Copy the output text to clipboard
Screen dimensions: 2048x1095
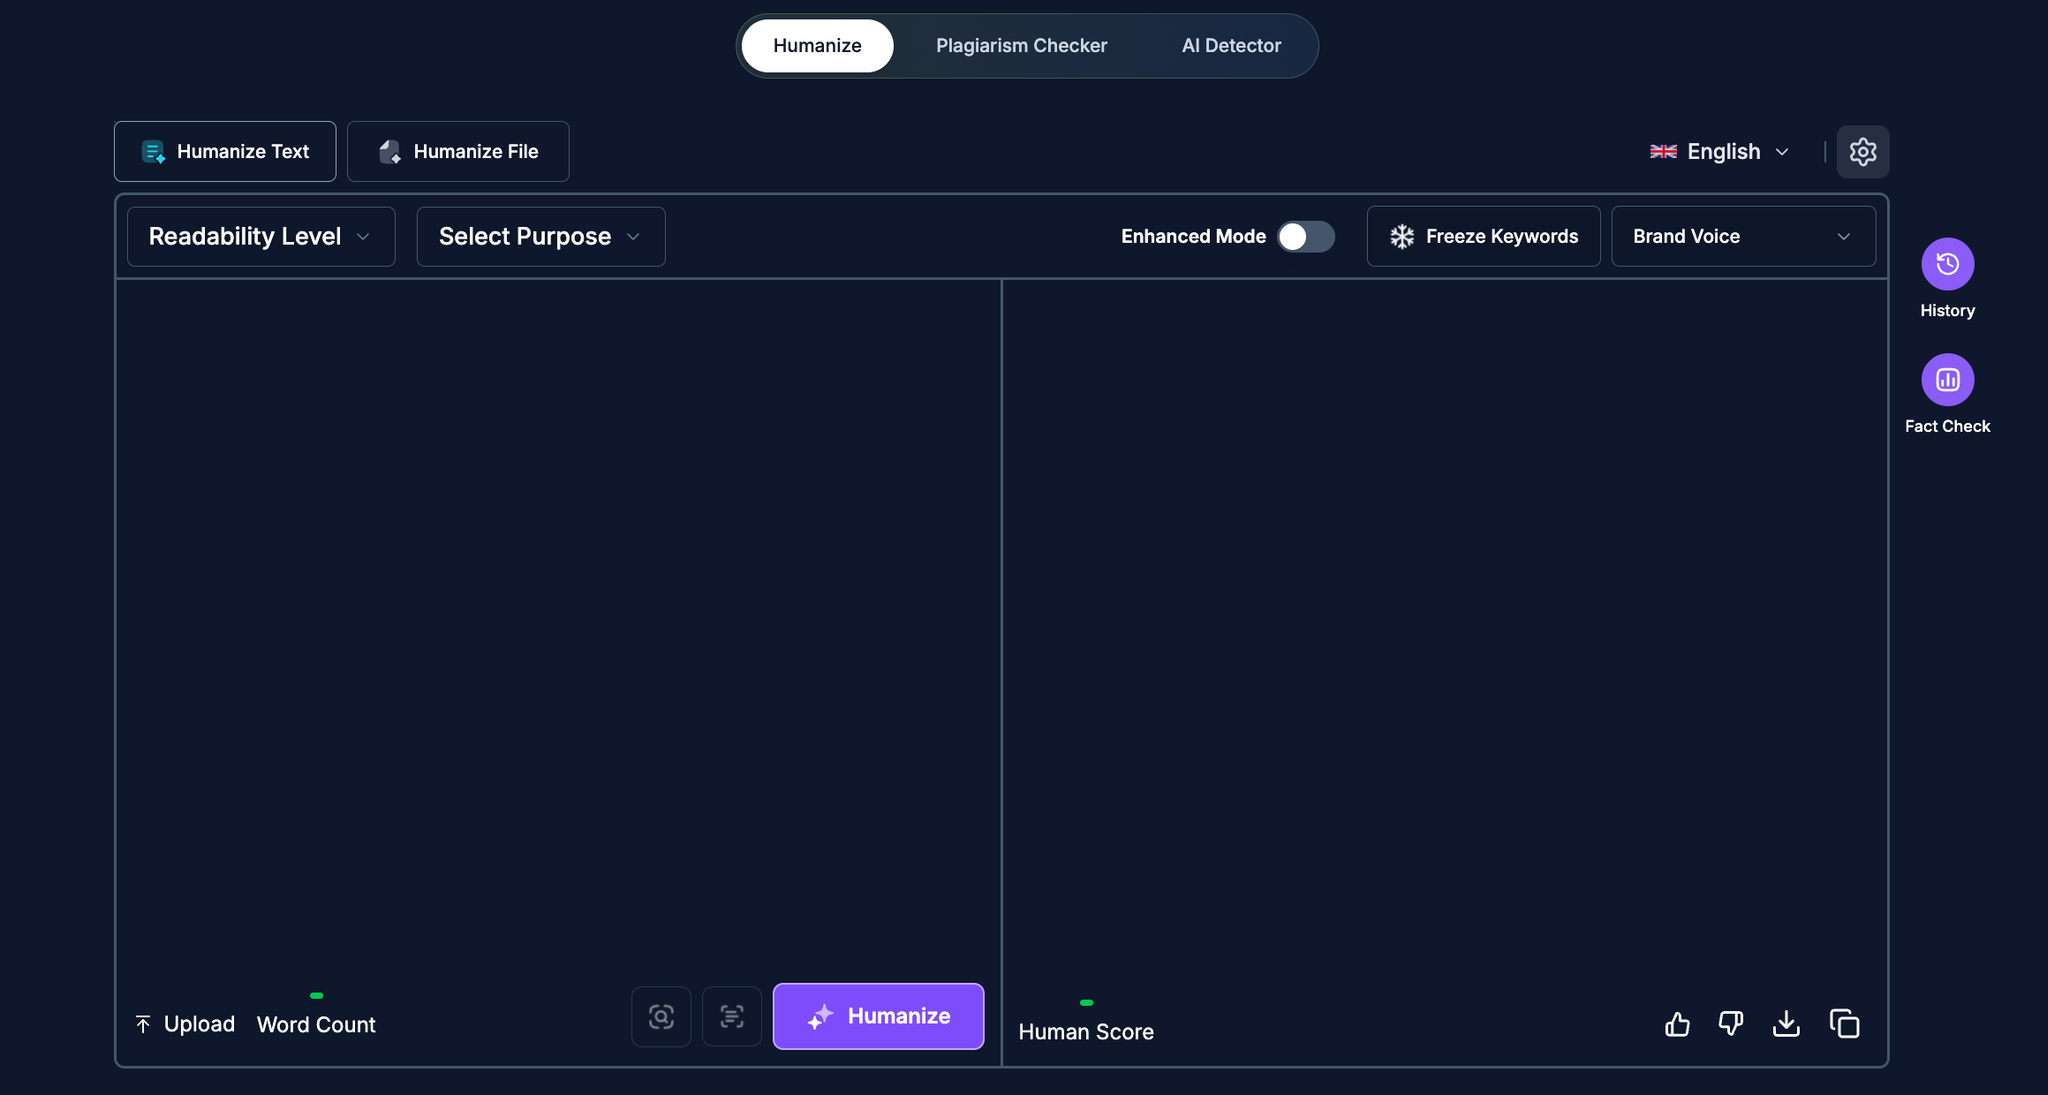click(1844, 1024)
